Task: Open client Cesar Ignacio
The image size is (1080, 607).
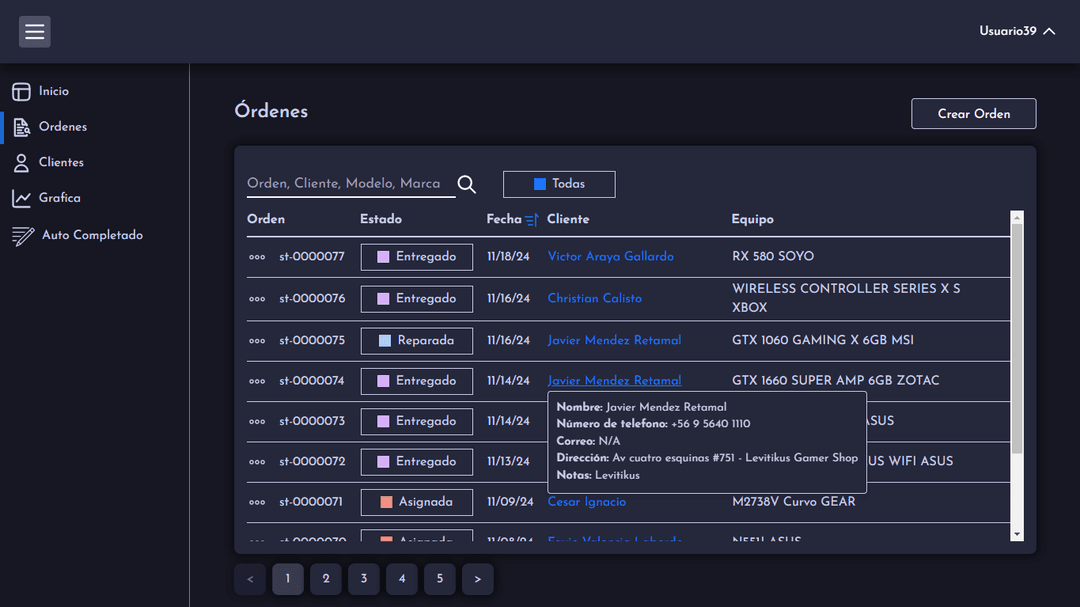Action: pos(587,502)
